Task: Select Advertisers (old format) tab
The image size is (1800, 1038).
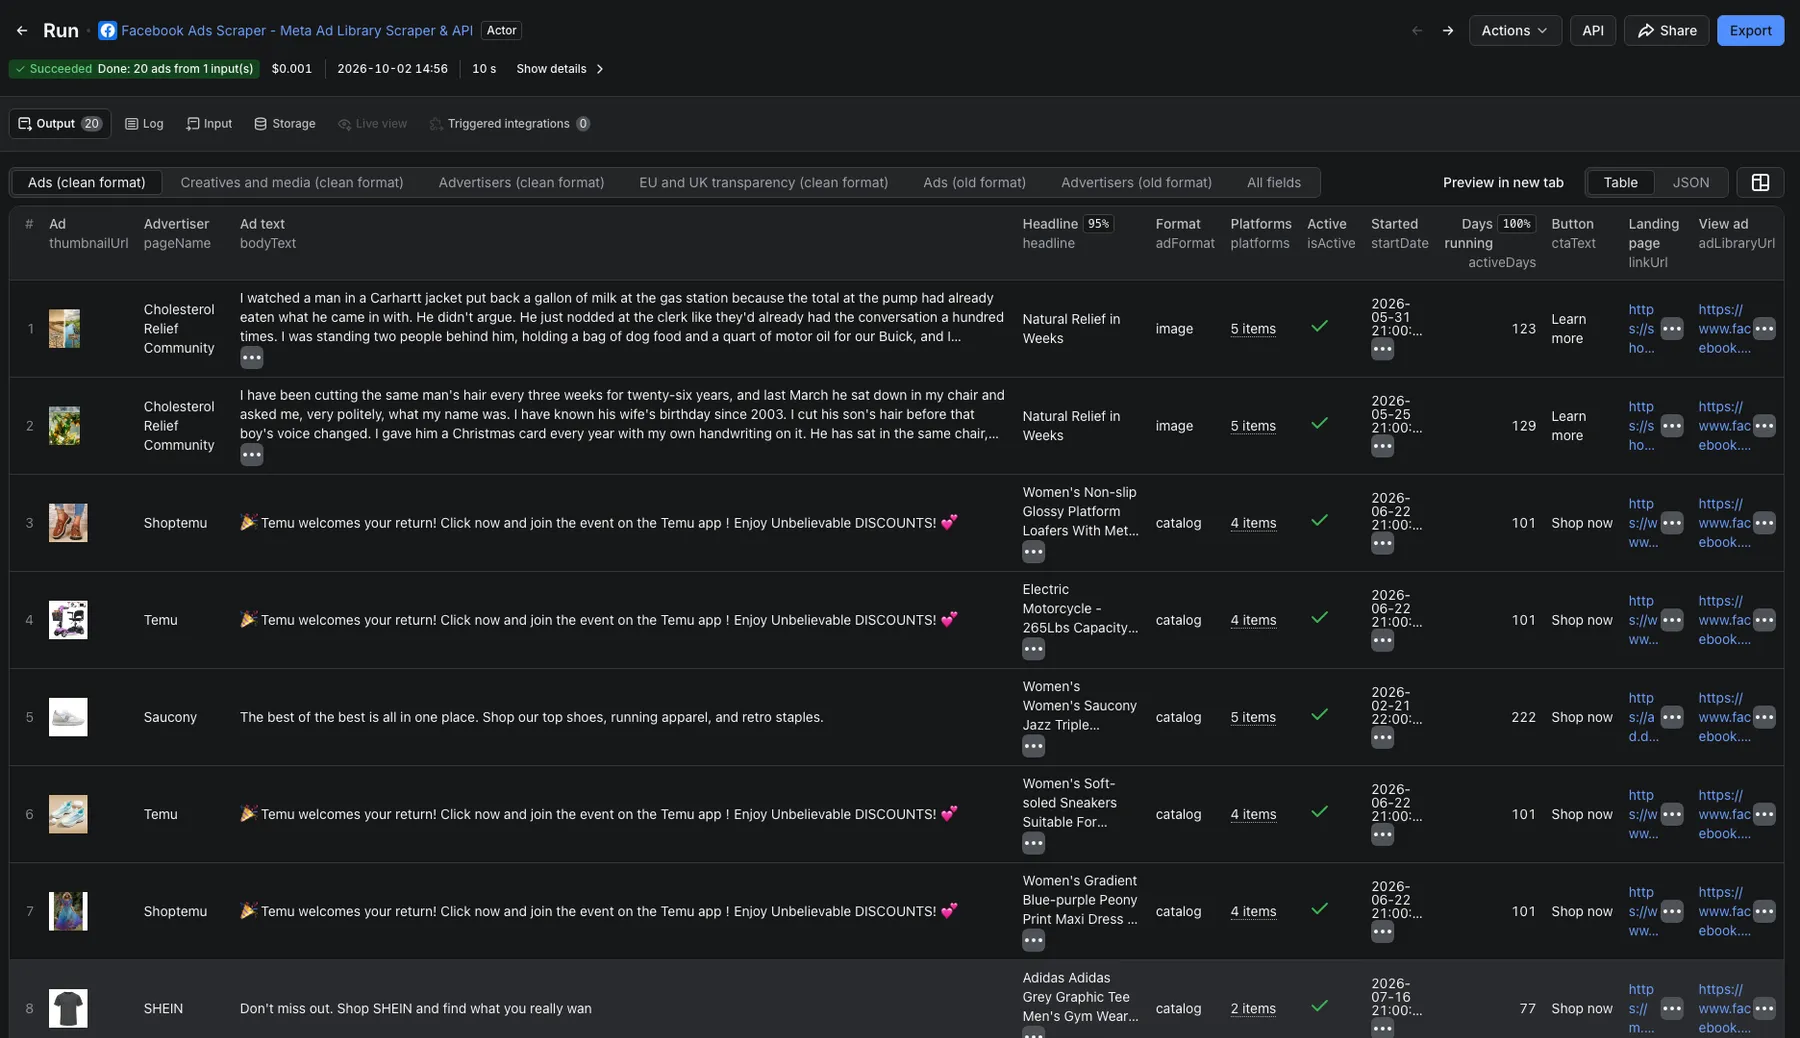Action: (1136, 182)
